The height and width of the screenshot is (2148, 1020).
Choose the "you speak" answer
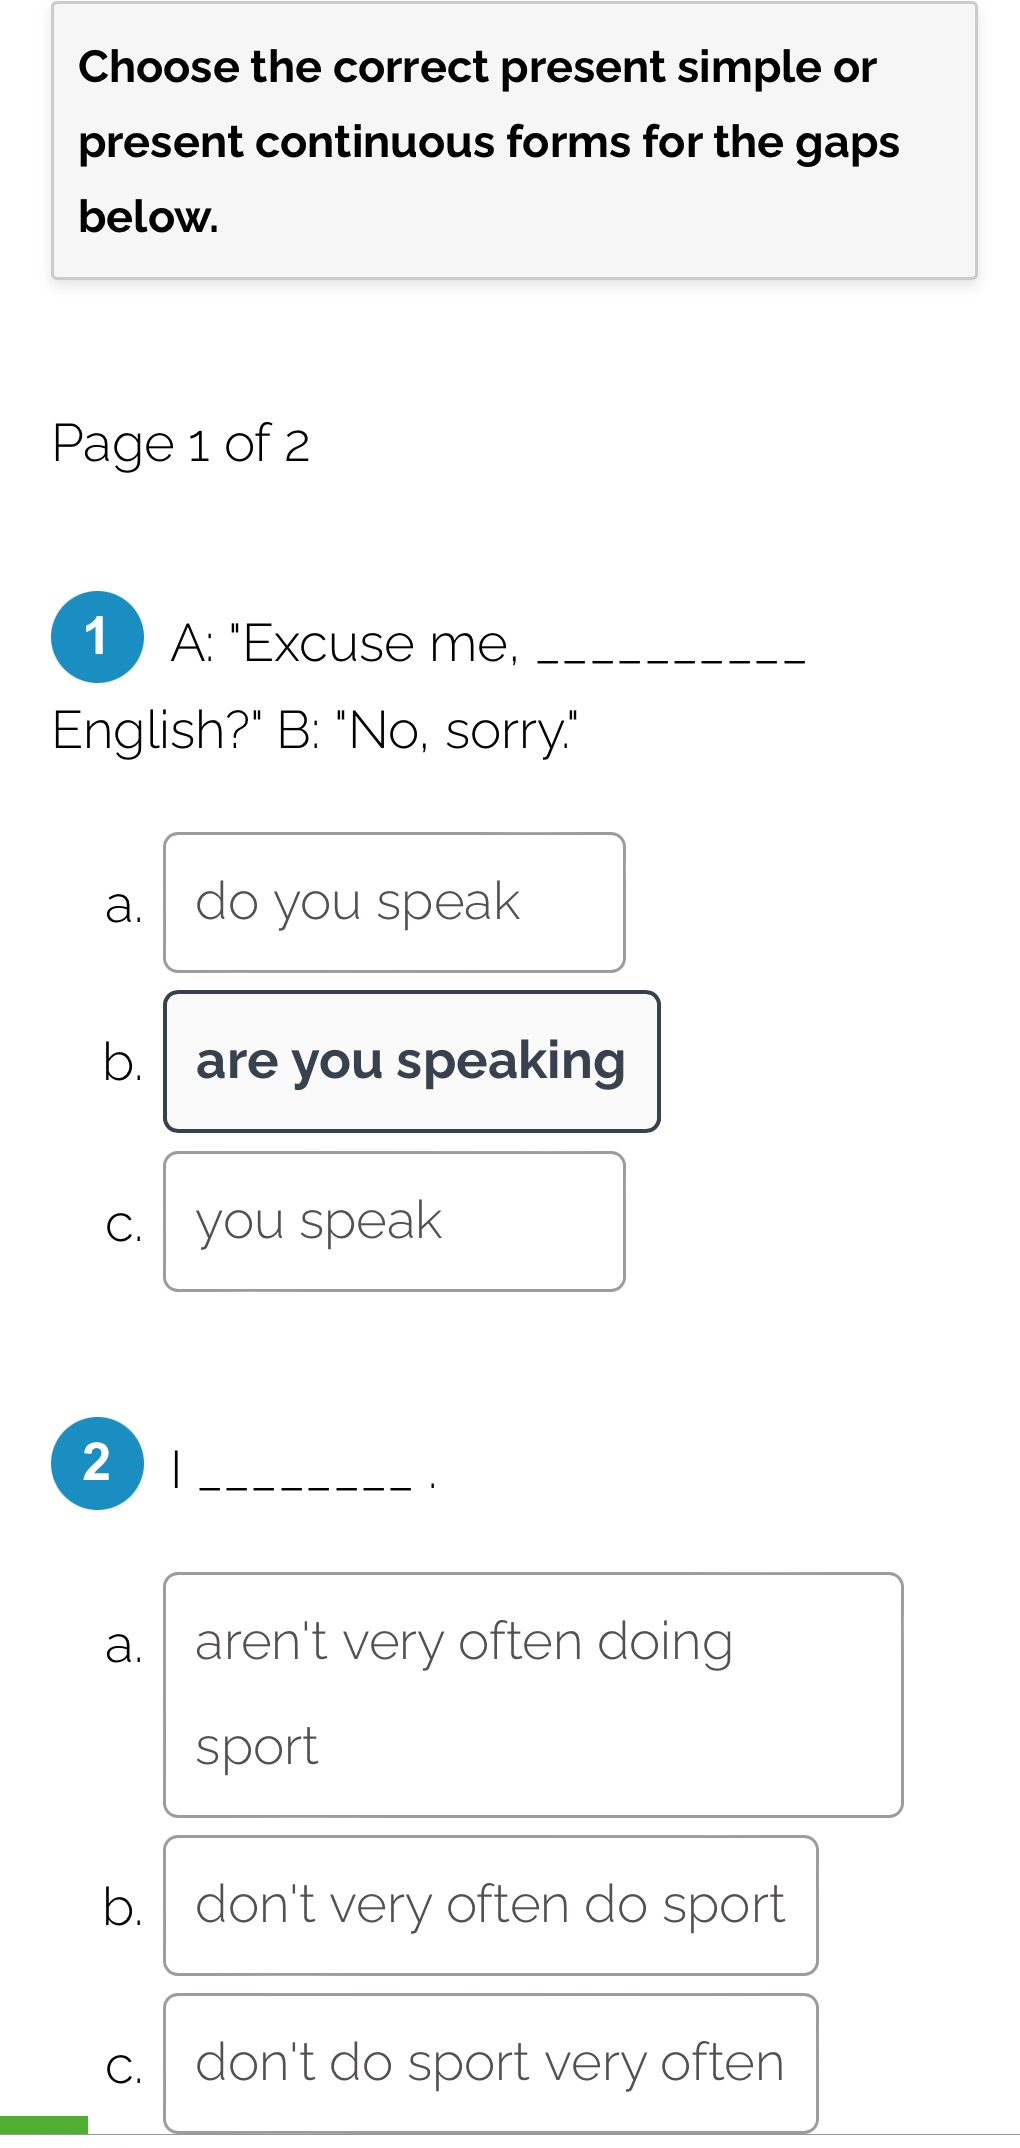394,1222
